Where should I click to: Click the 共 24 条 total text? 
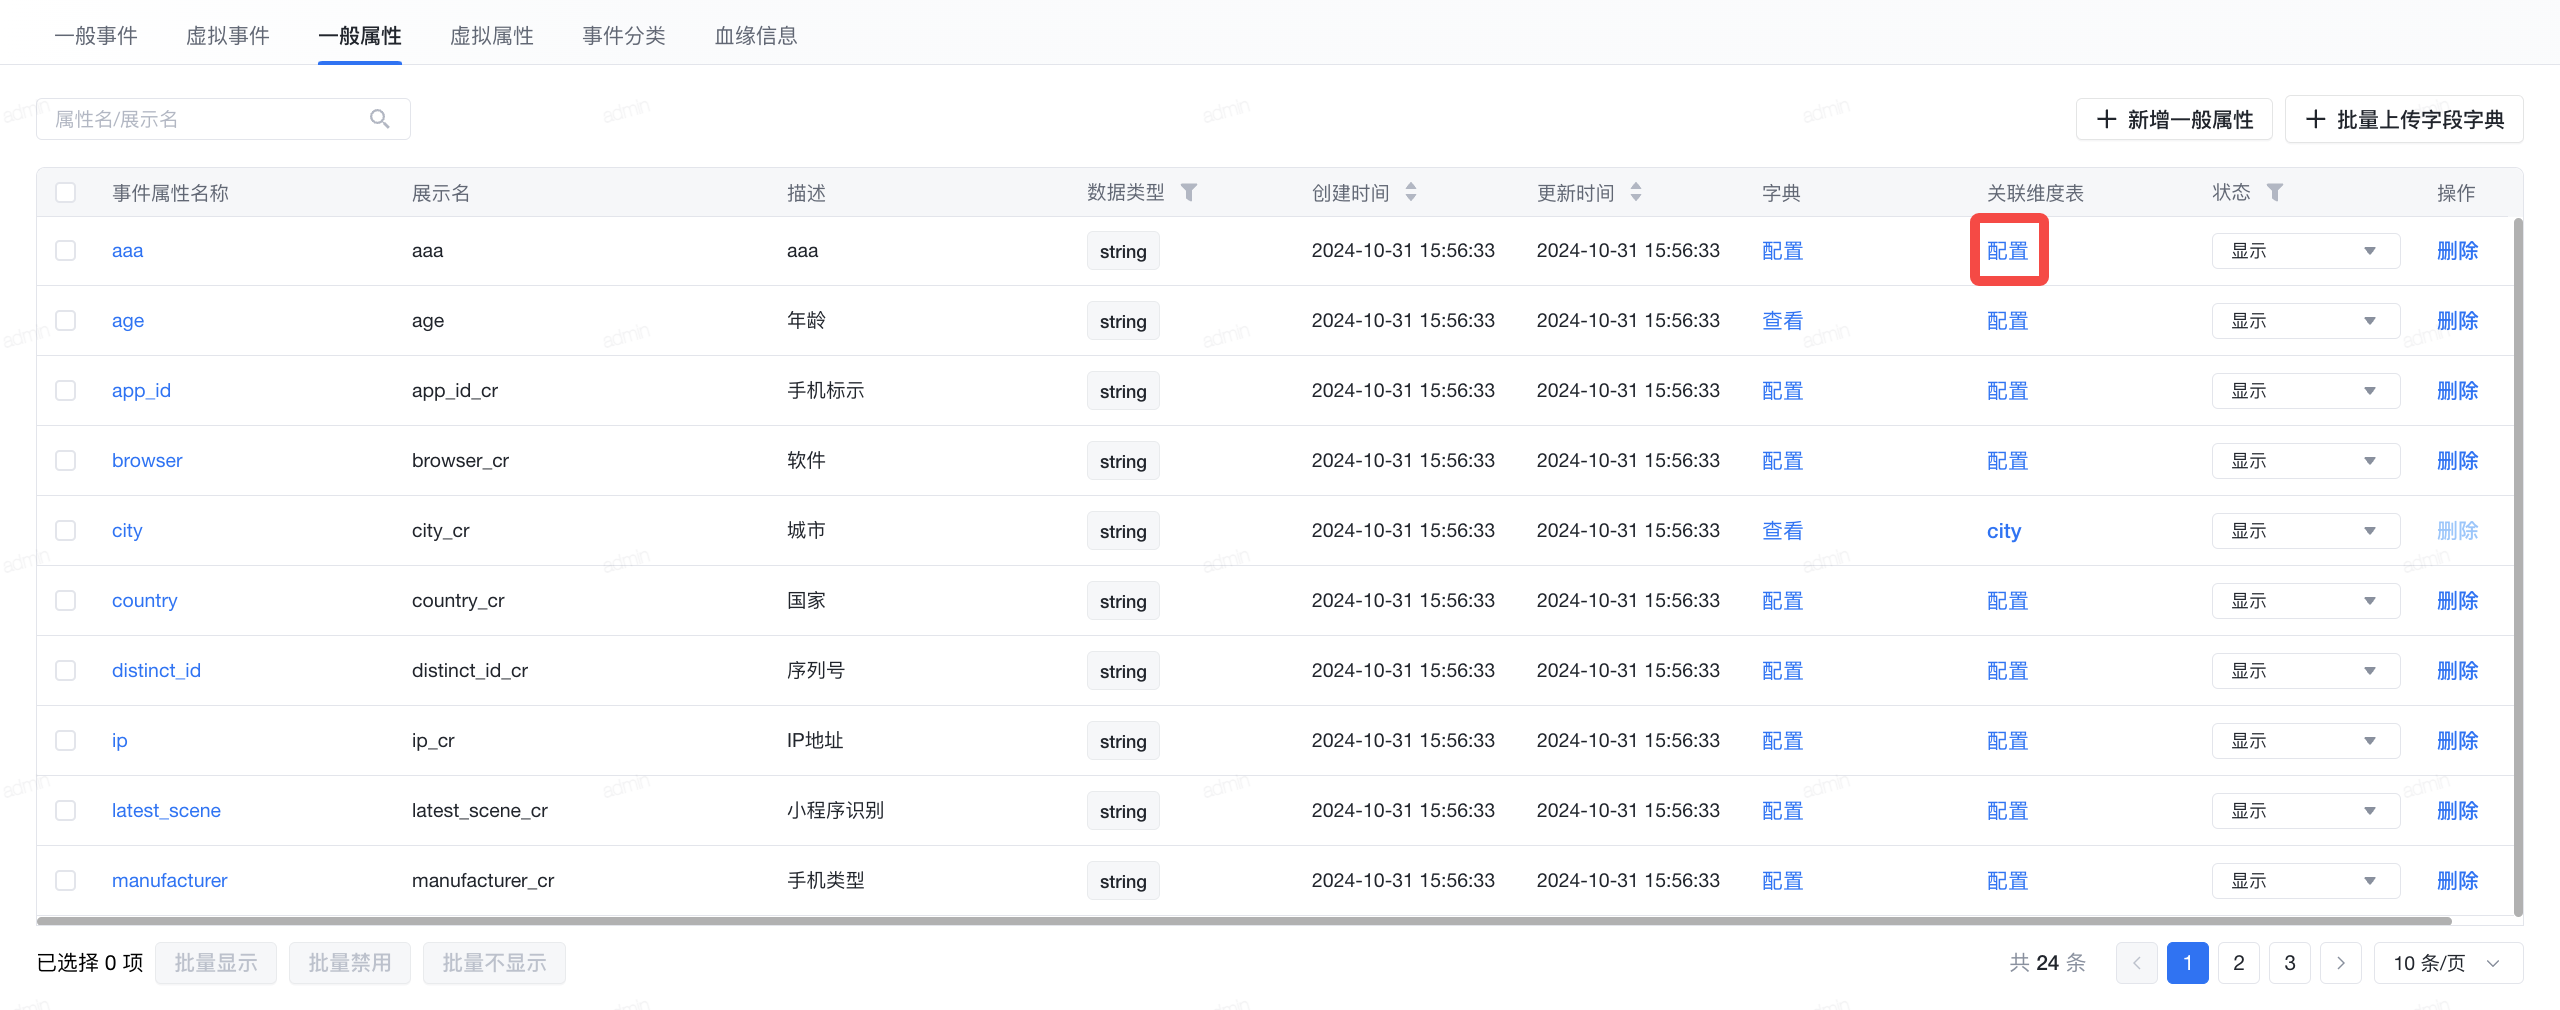pyautogui.click(x=2048, y=963)
